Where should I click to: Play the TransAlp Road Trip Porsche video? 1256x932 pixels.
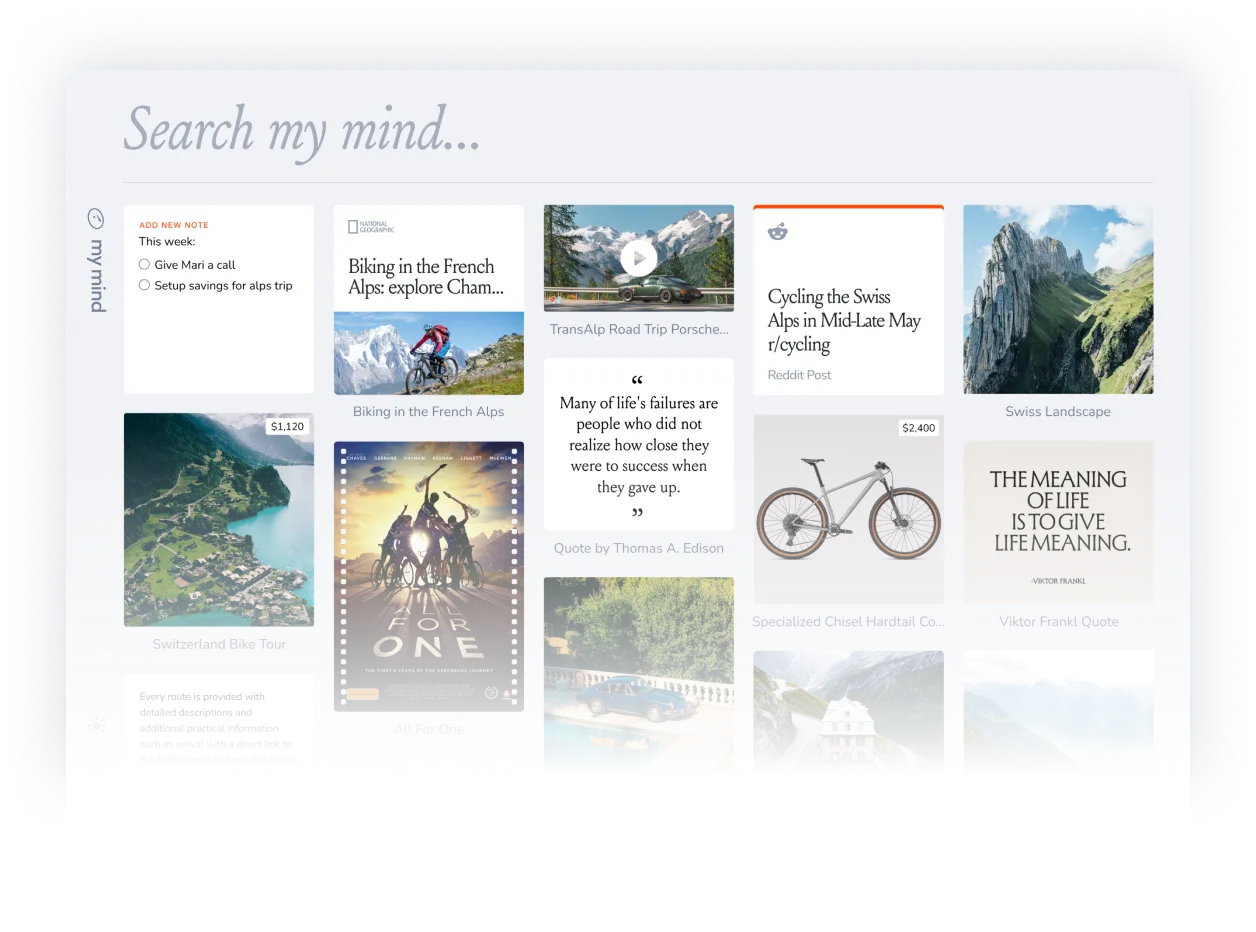638,257
